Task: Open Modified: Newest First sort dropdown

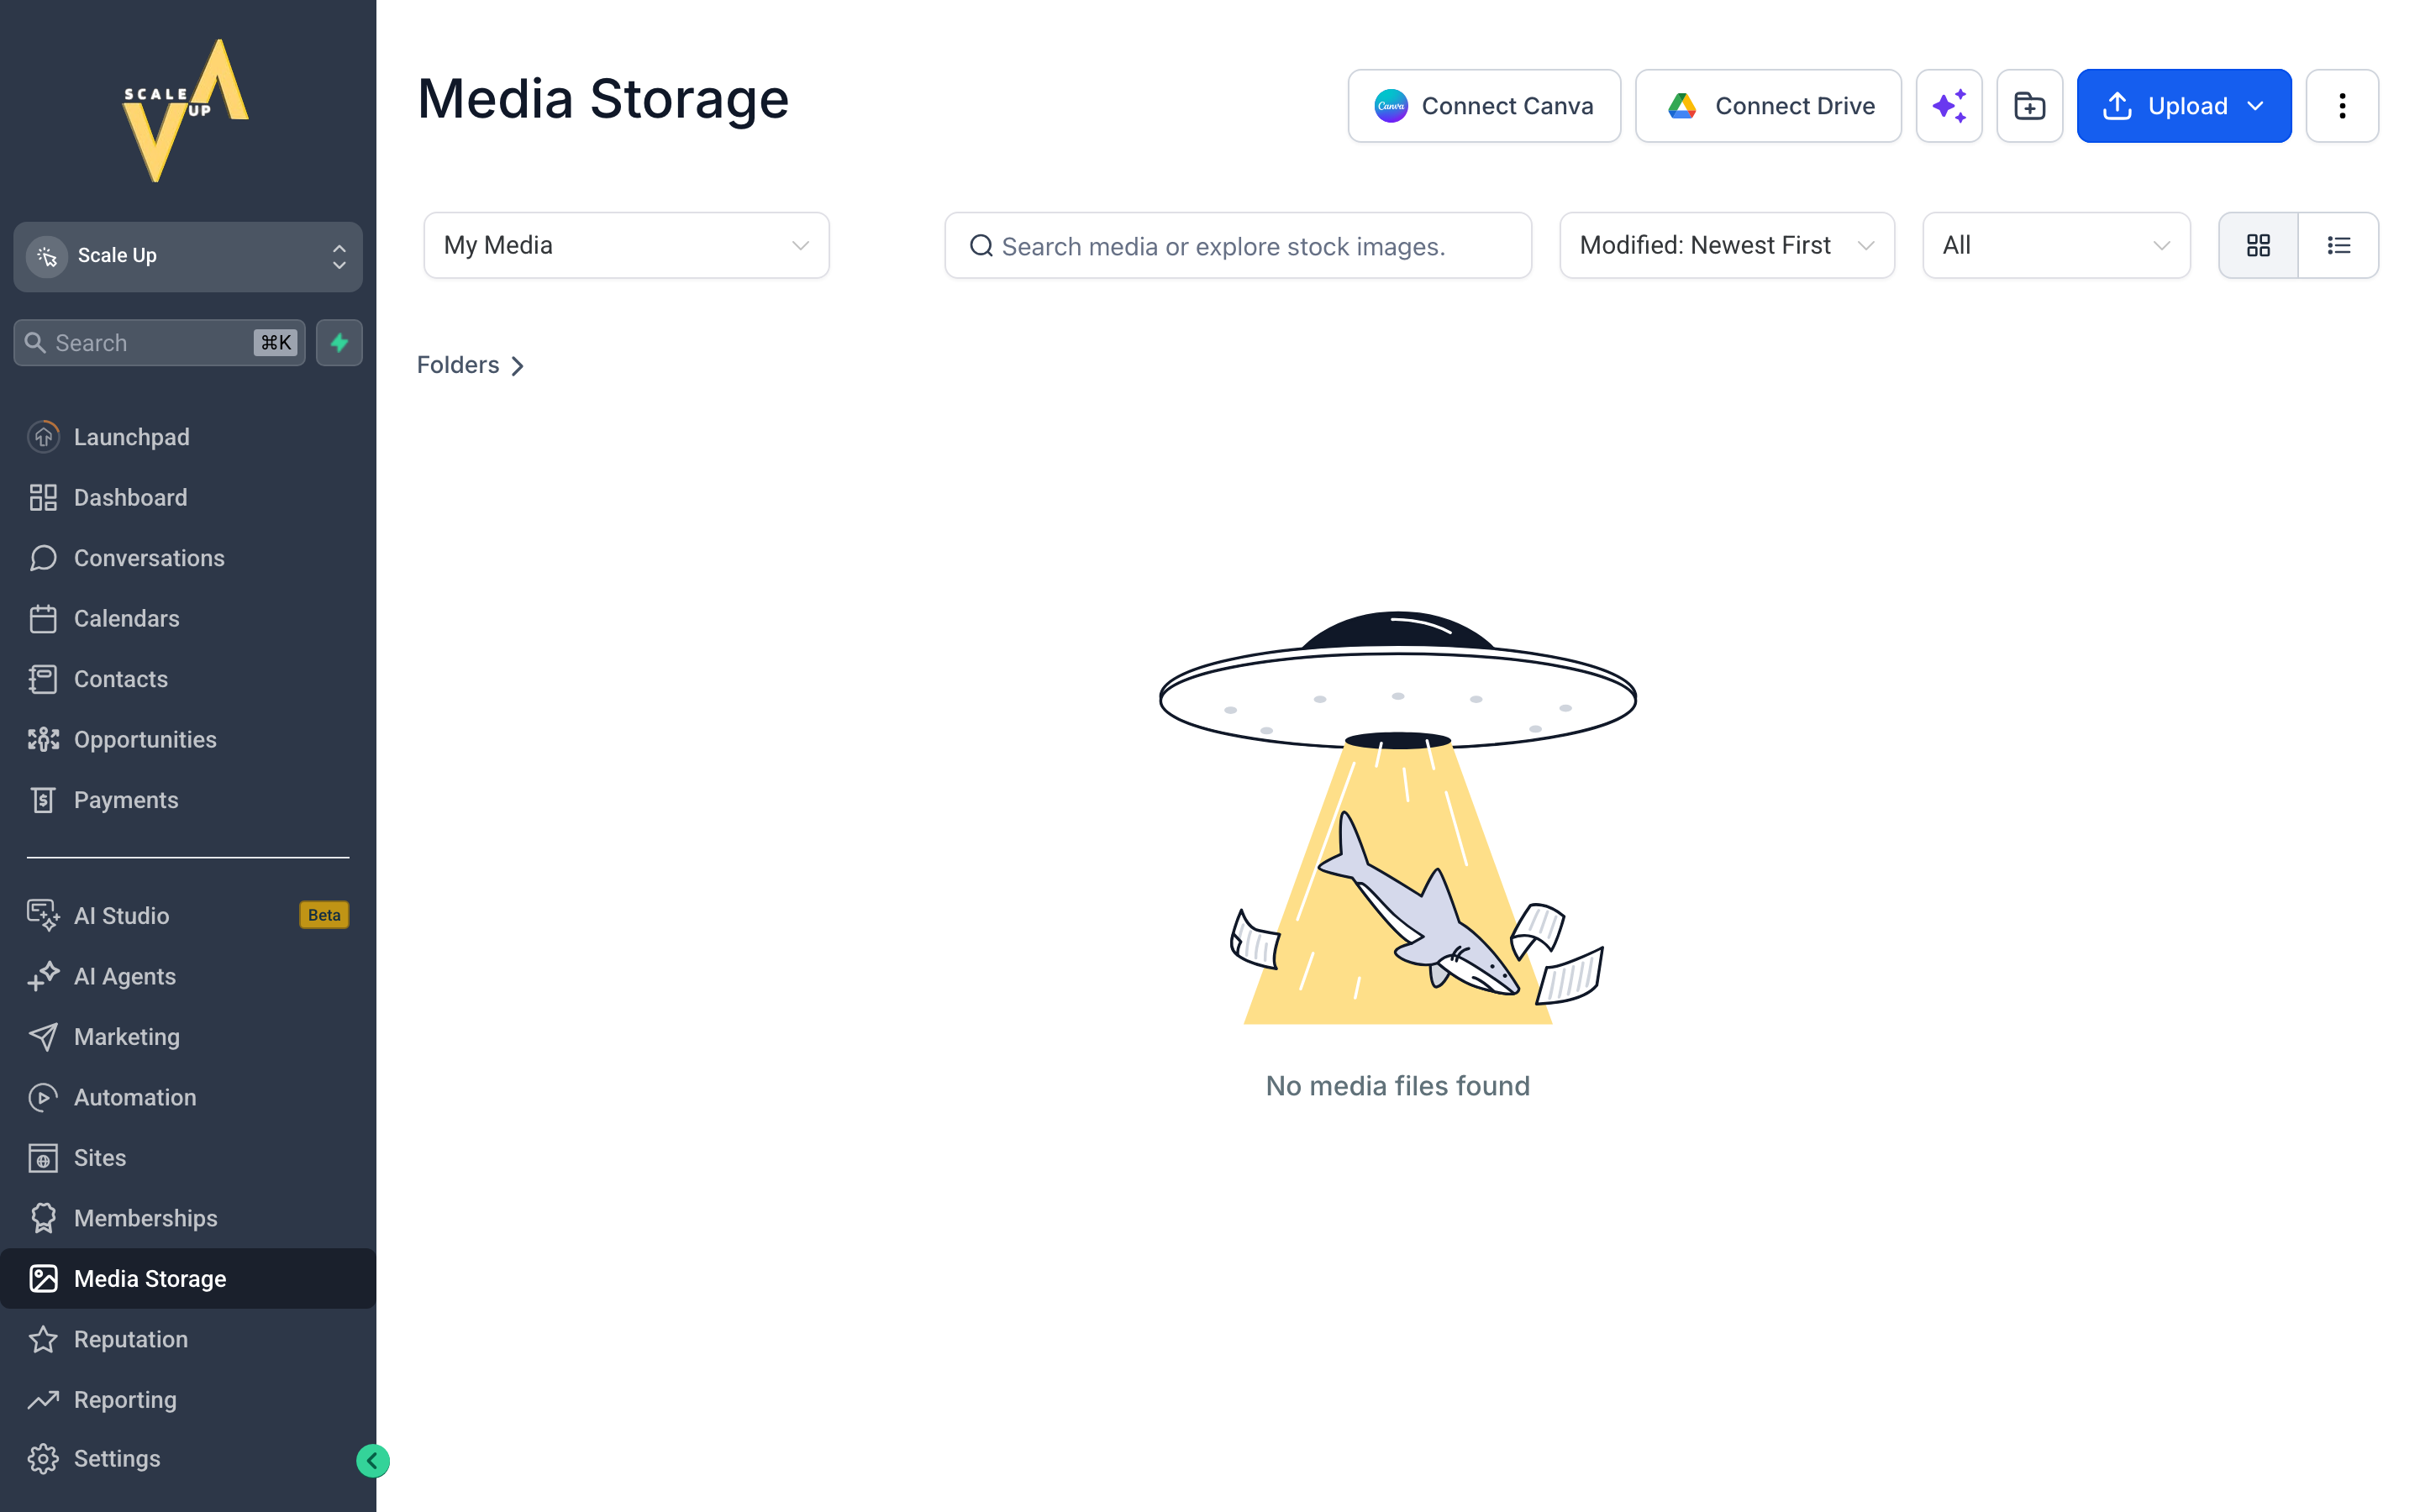Action: coord(1727,245)
